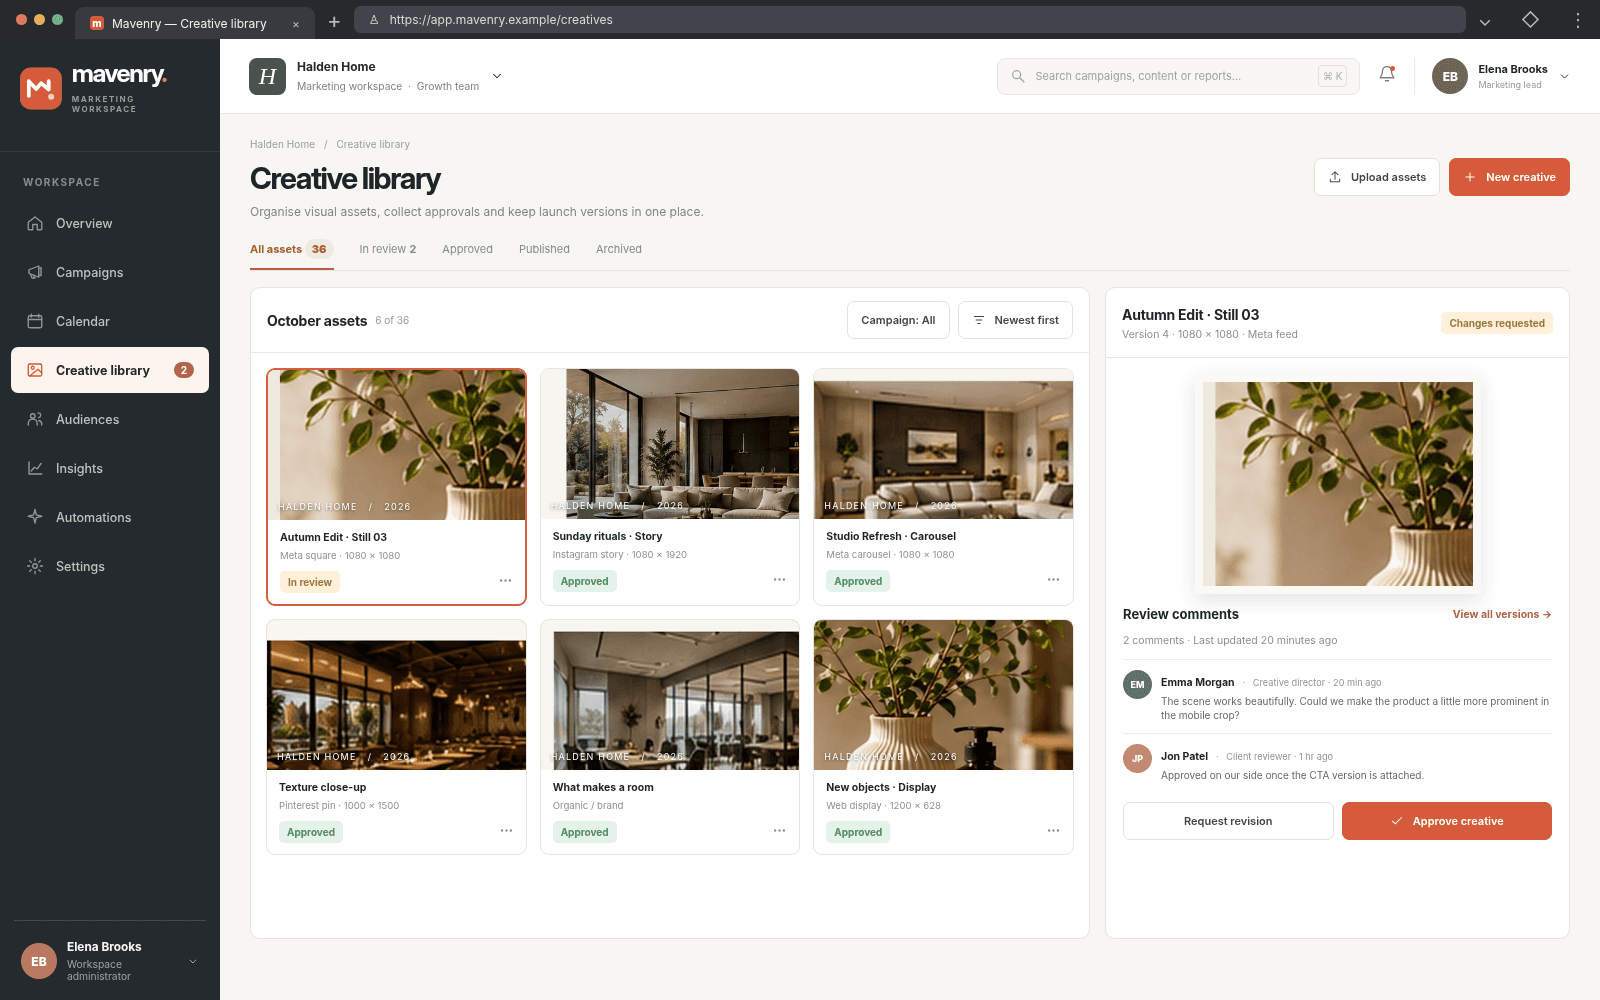Follow the View all versions link
This screenshot has height=1000, width=1600.
pos(1502,614)
